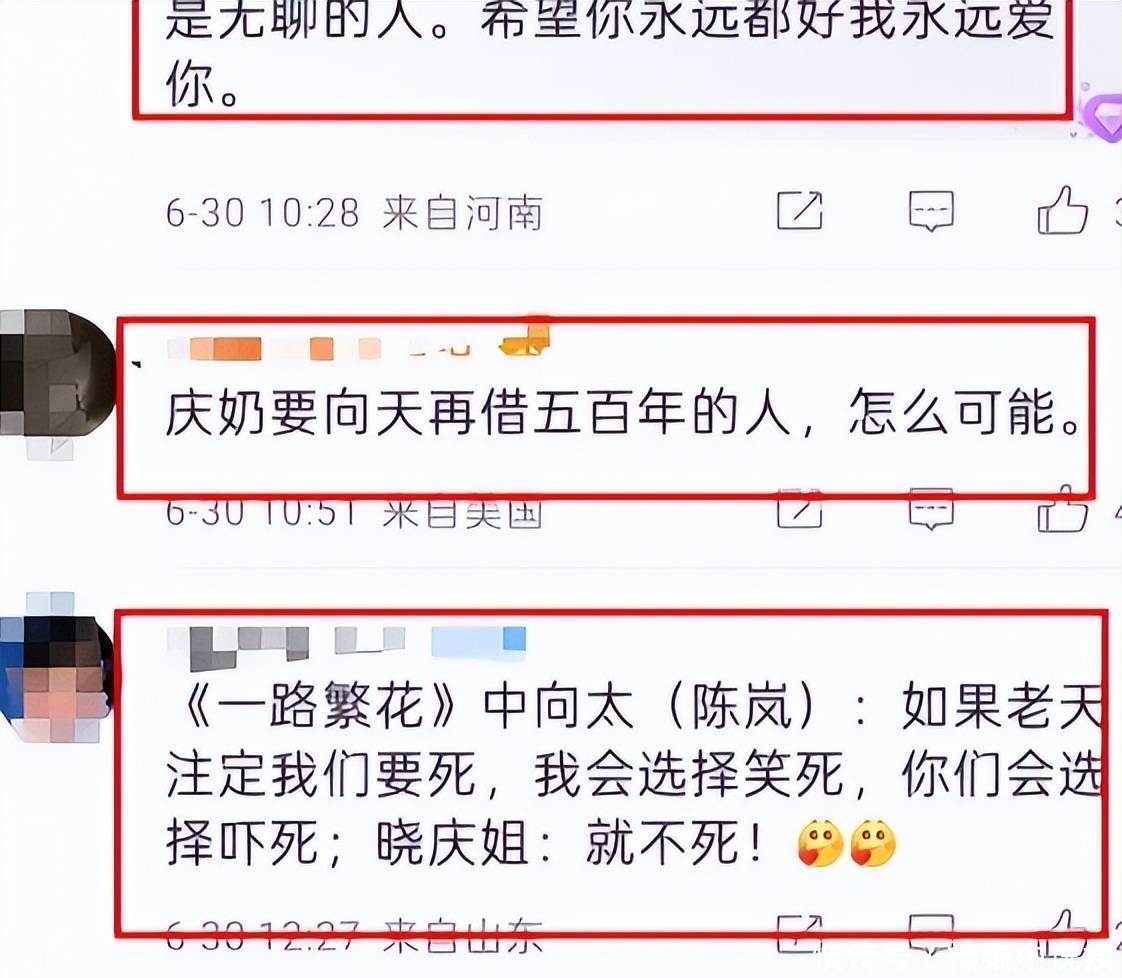Like the comment posted from 河南
1122x978 pixels.
pos(1063,210)
